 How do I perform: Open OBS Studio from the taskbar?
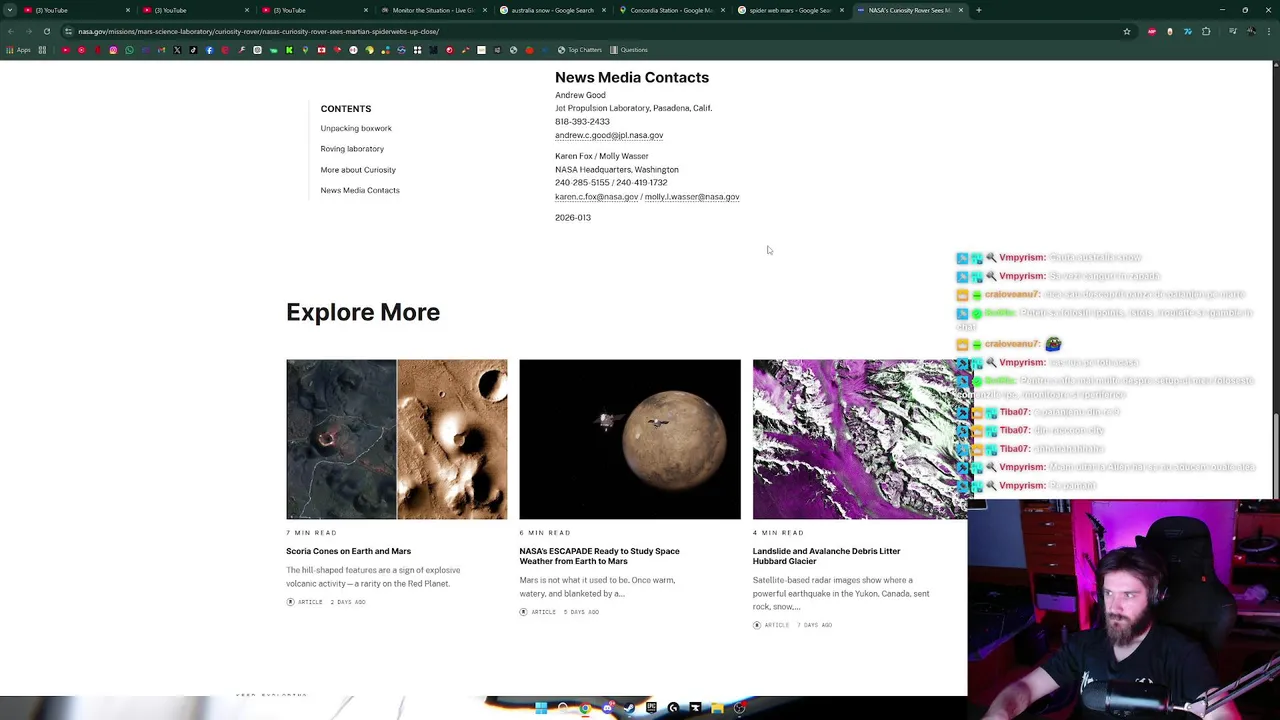[739, 708]
